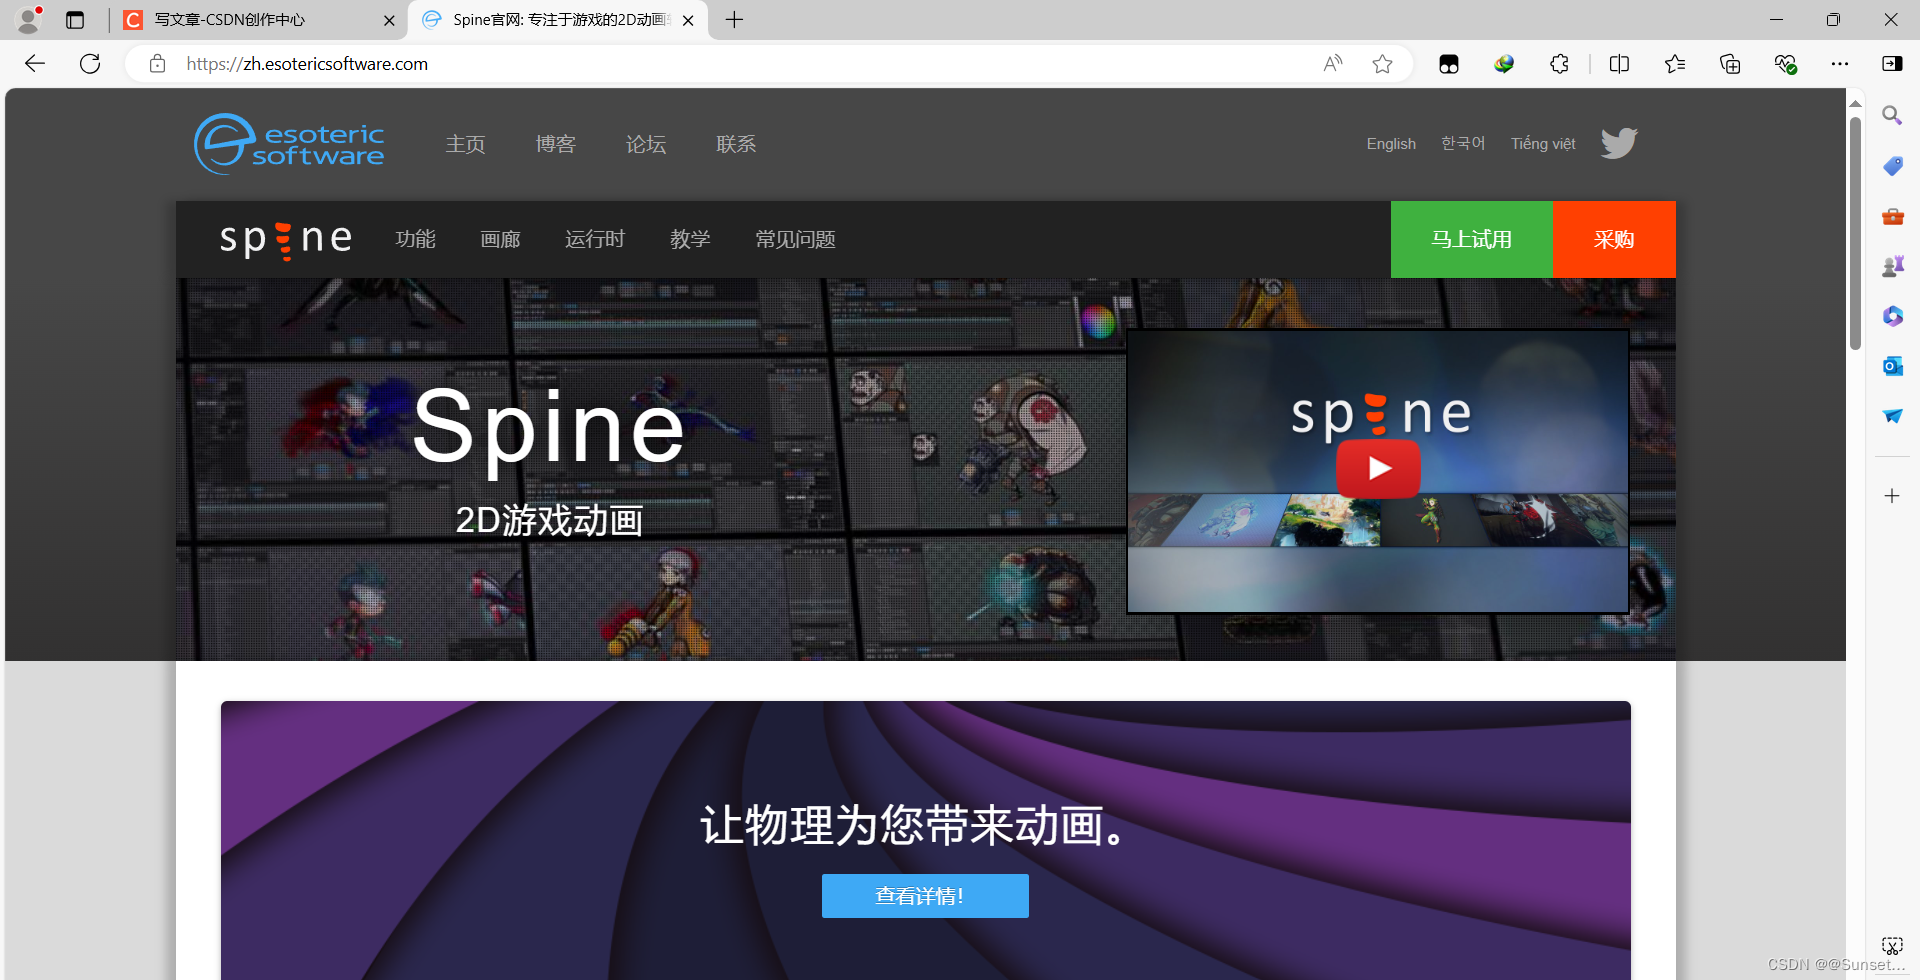Viewport: 1920px width, 980px height.
Task: Open 博客 in site navigation
Action: pos(556,144)
